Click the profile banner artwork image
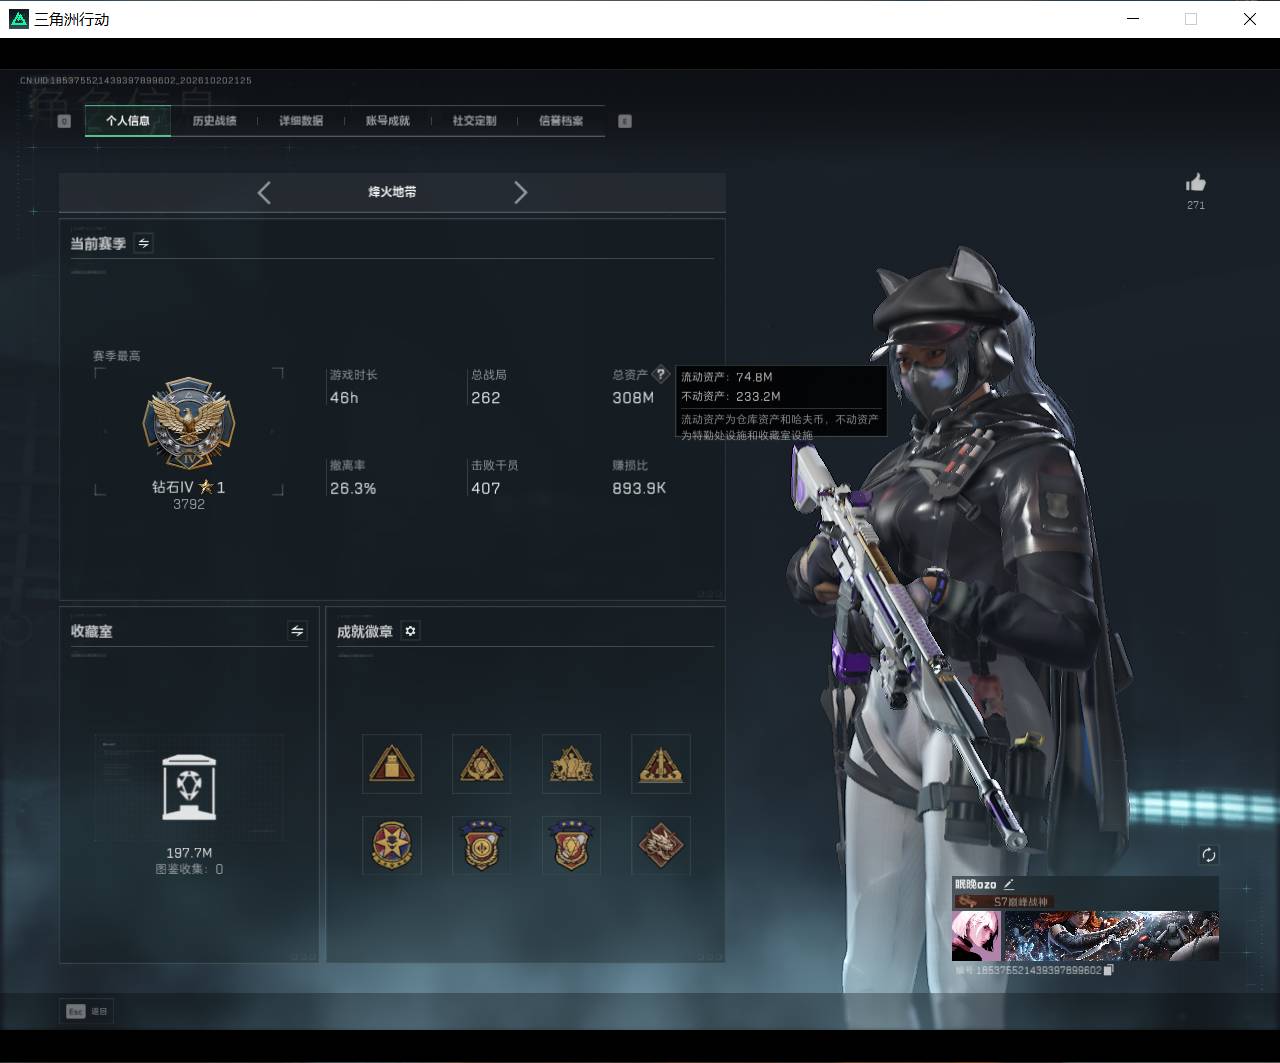The height and width of the screenshot is (1063, 1280). 1111,936
